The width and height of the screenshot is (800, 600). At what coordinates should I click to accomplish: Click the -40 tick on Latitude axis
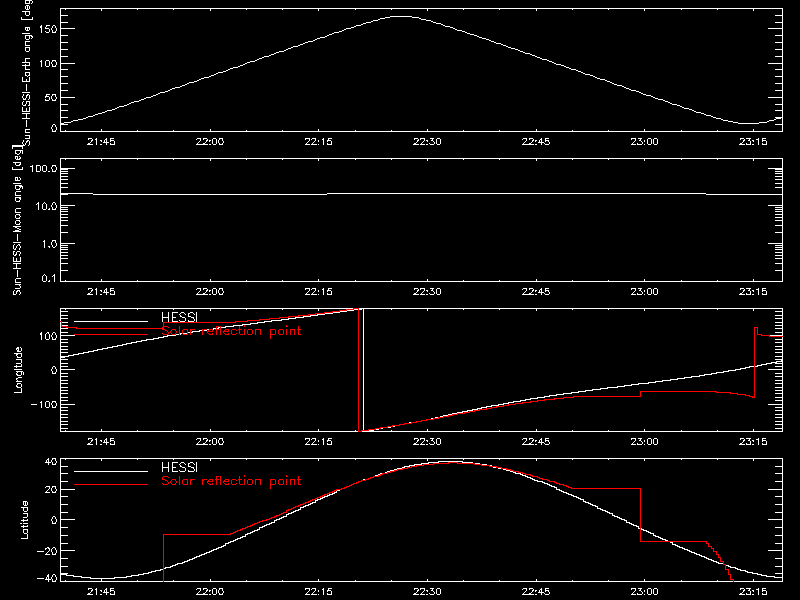click(48, 578)
